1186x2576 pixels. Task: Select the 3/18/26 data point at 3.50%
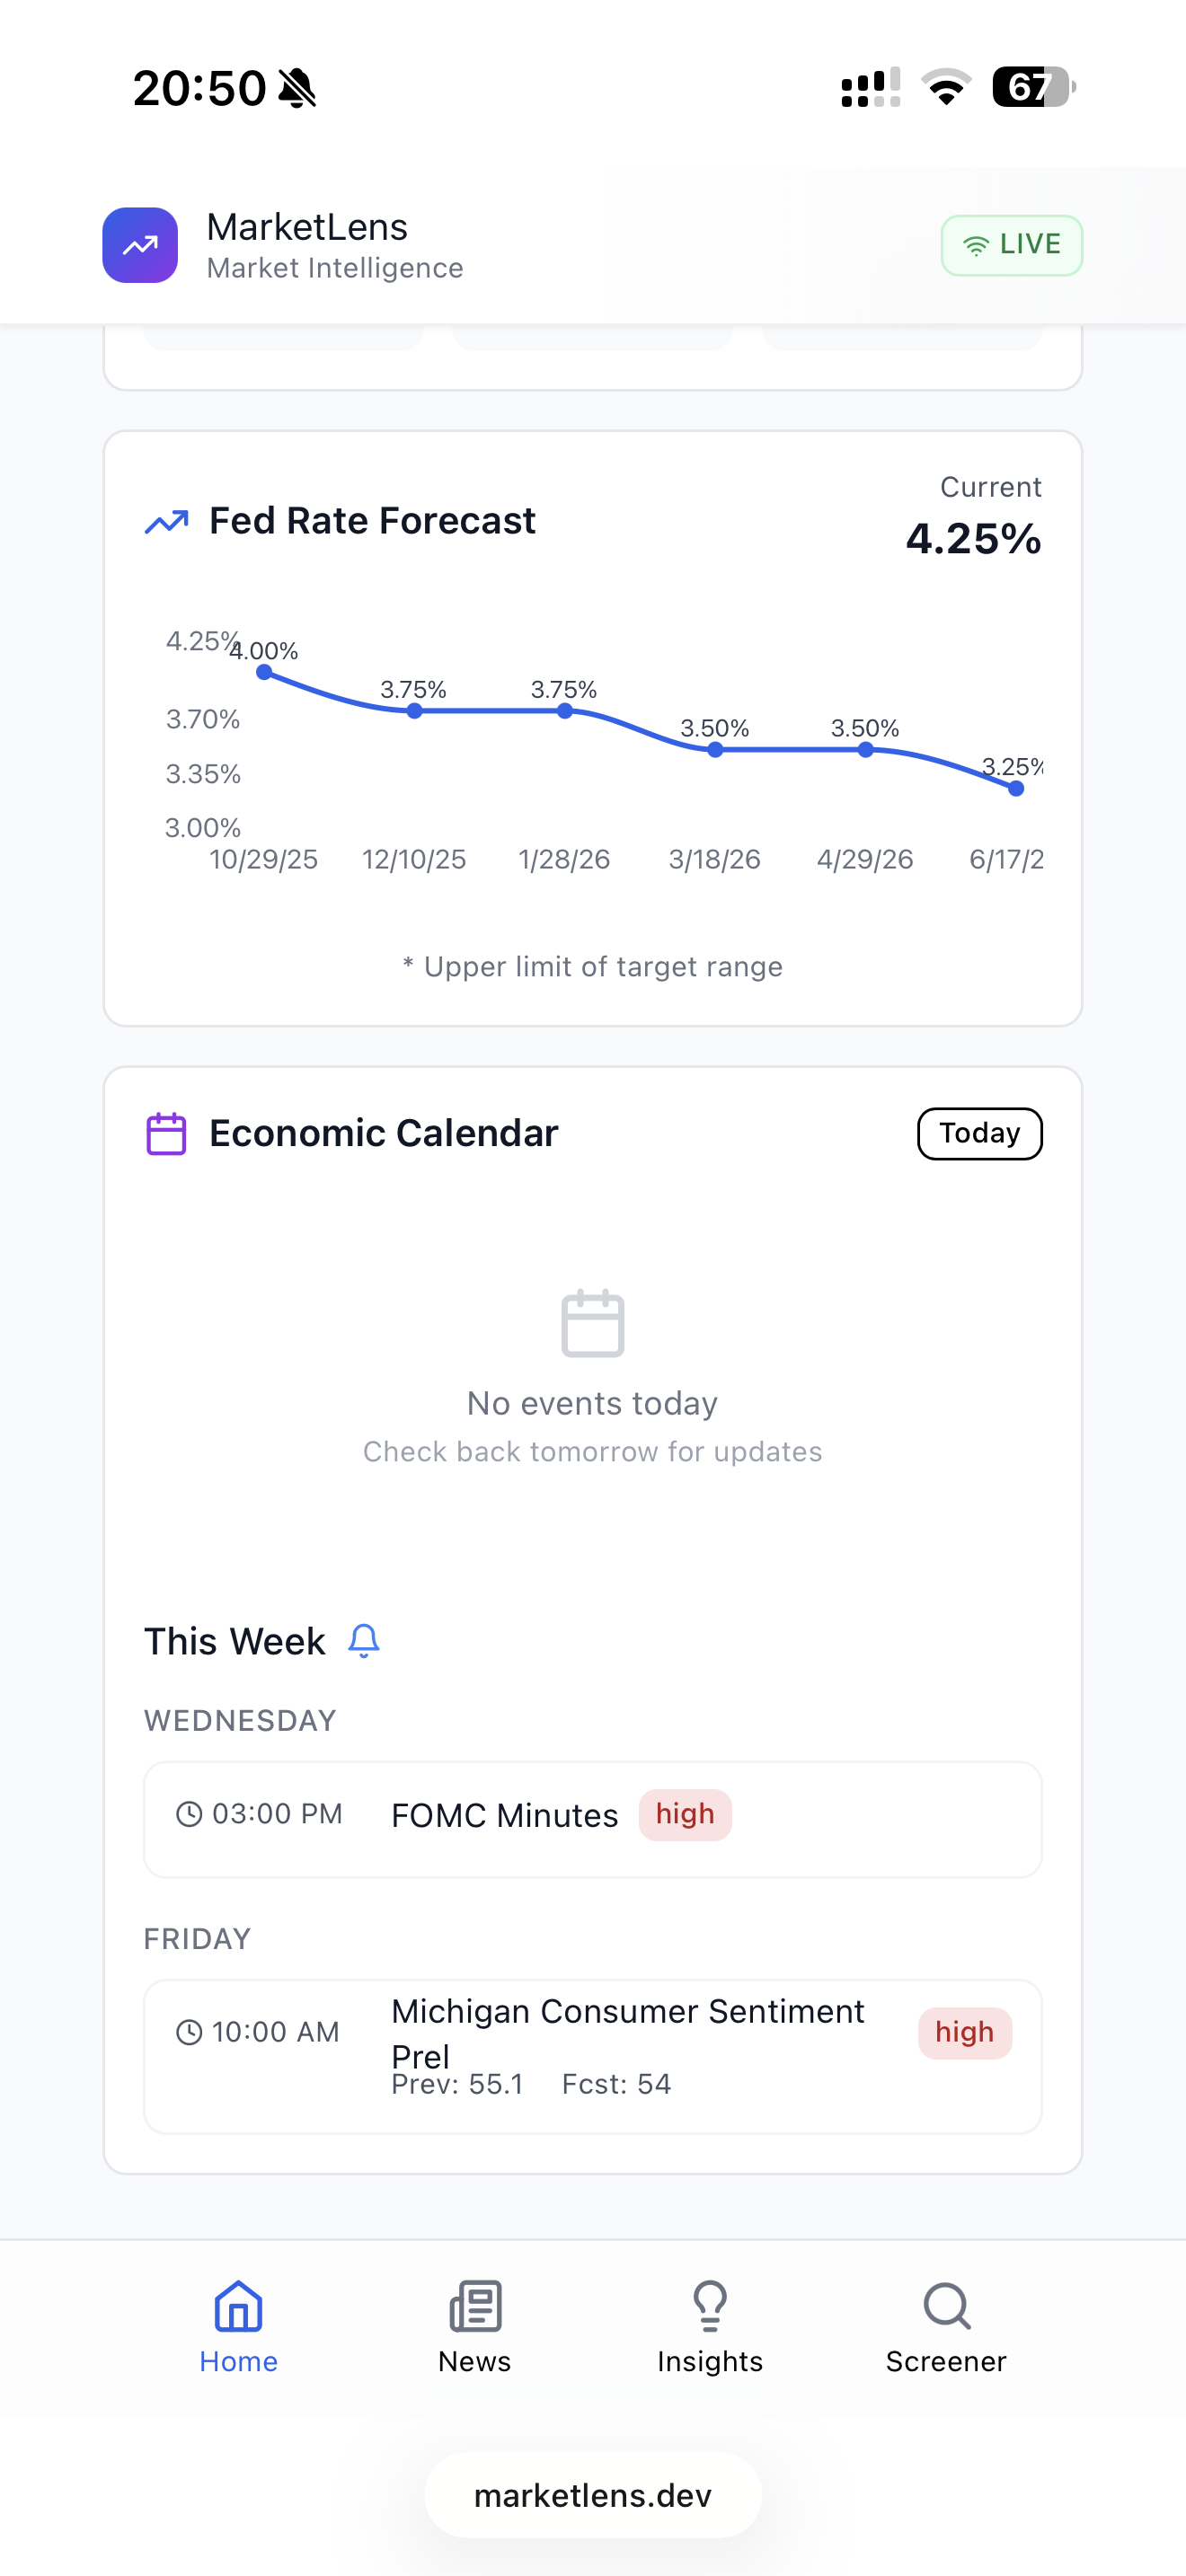click(x=715, y=750)
